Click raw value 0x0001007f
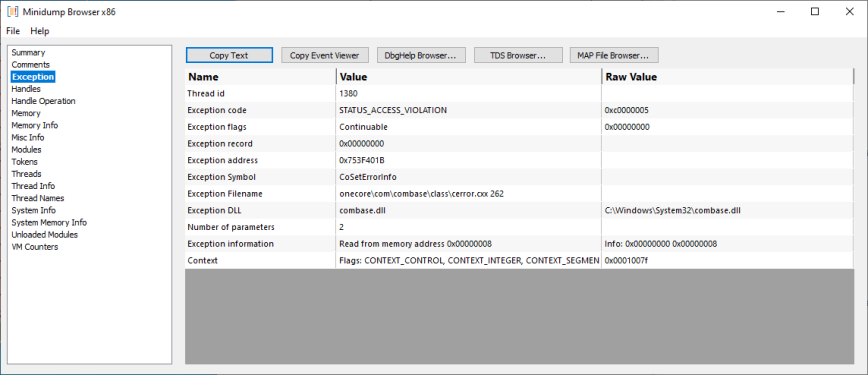 626,260
